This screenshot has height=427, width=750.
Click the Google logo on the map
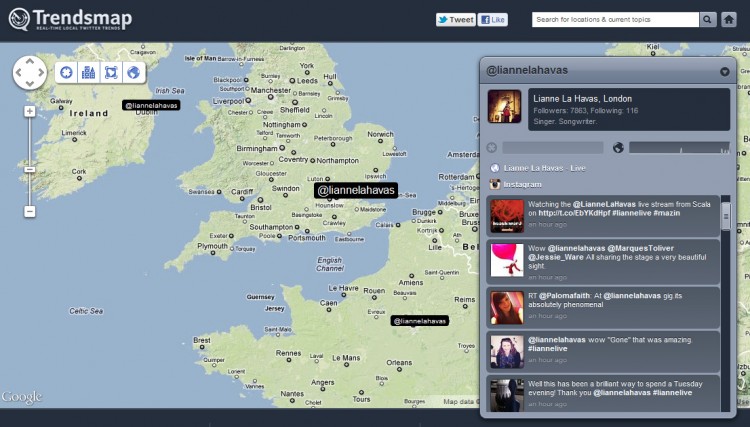[22, 397]
